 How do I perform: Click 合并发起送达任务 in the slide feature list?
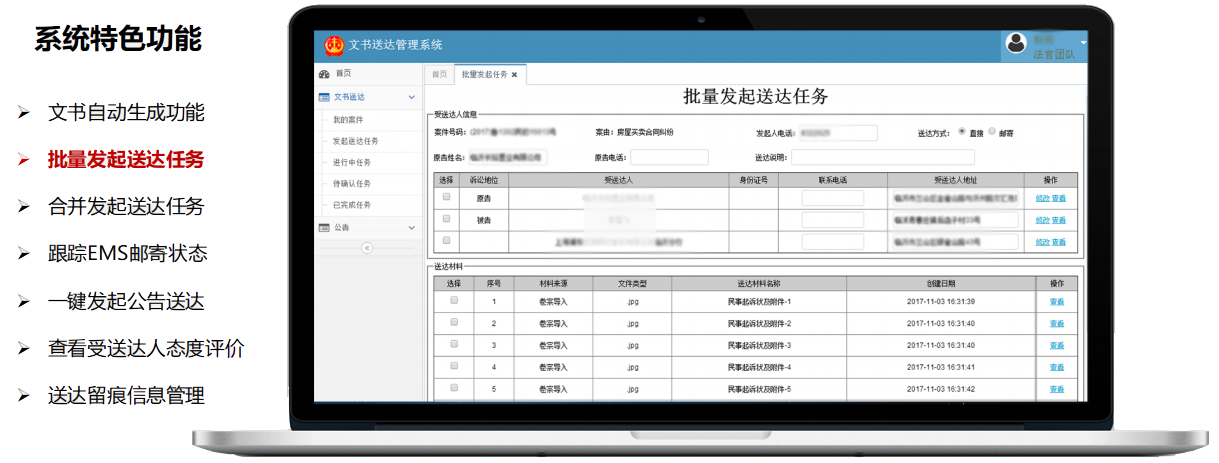(x=126, y=206)
